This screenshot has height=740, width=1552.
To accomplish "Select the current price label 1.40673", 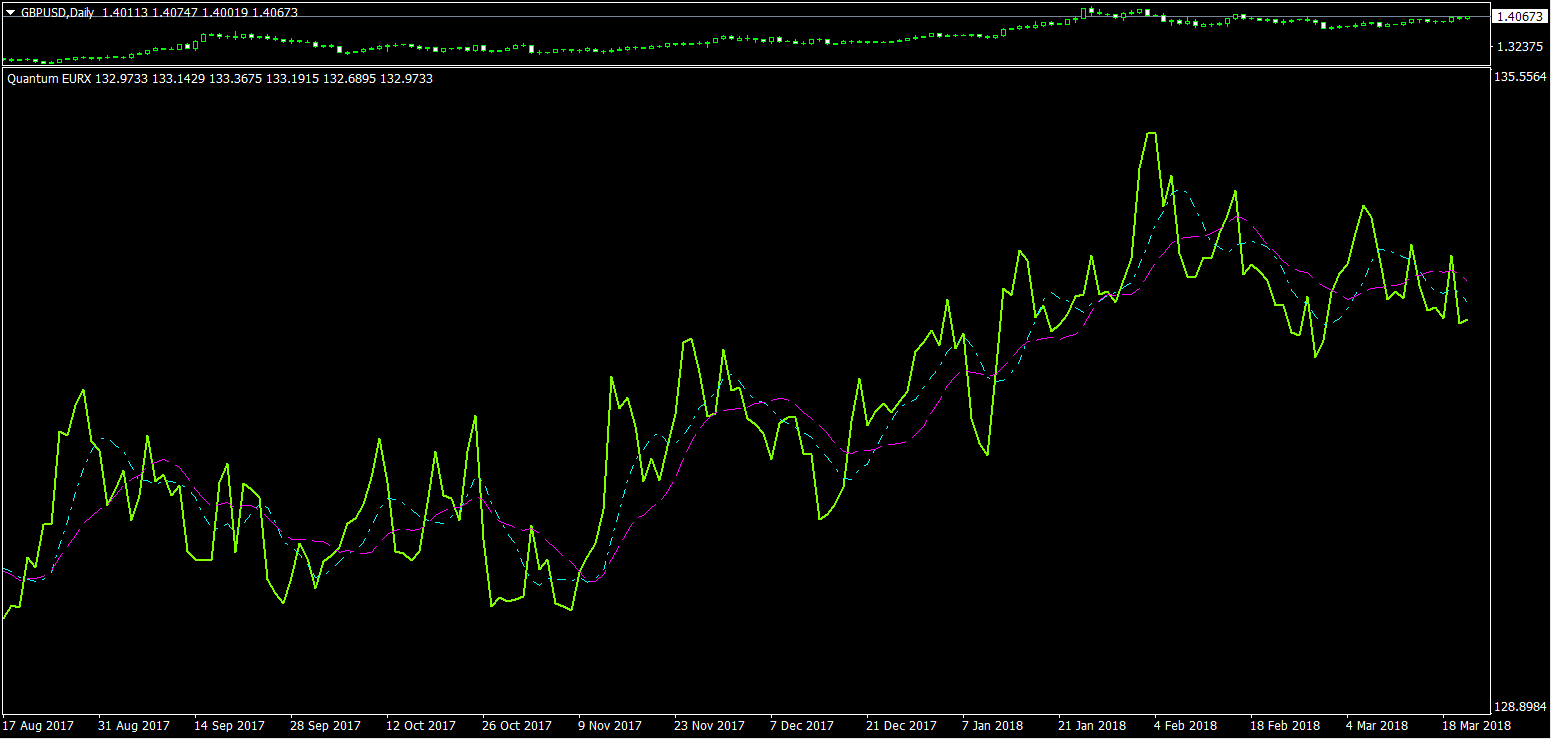I will pos(1518,16).
